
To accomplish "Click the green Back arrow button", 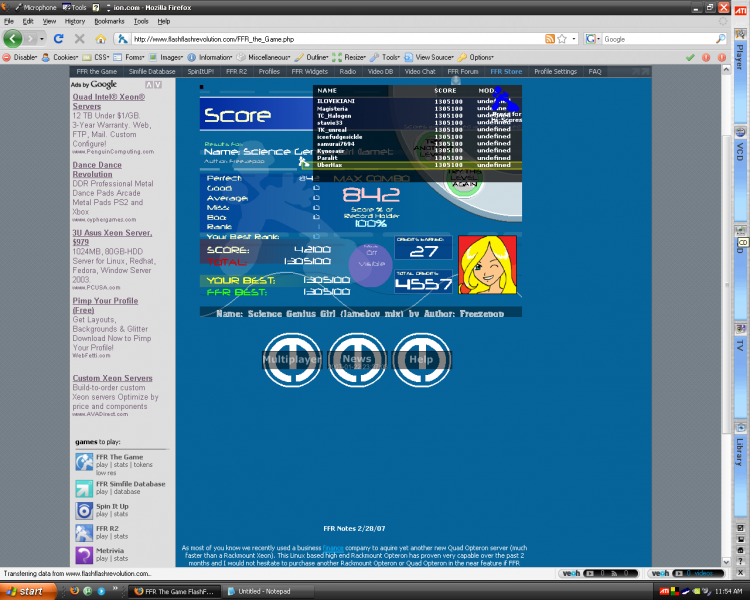I will (13, 38).
